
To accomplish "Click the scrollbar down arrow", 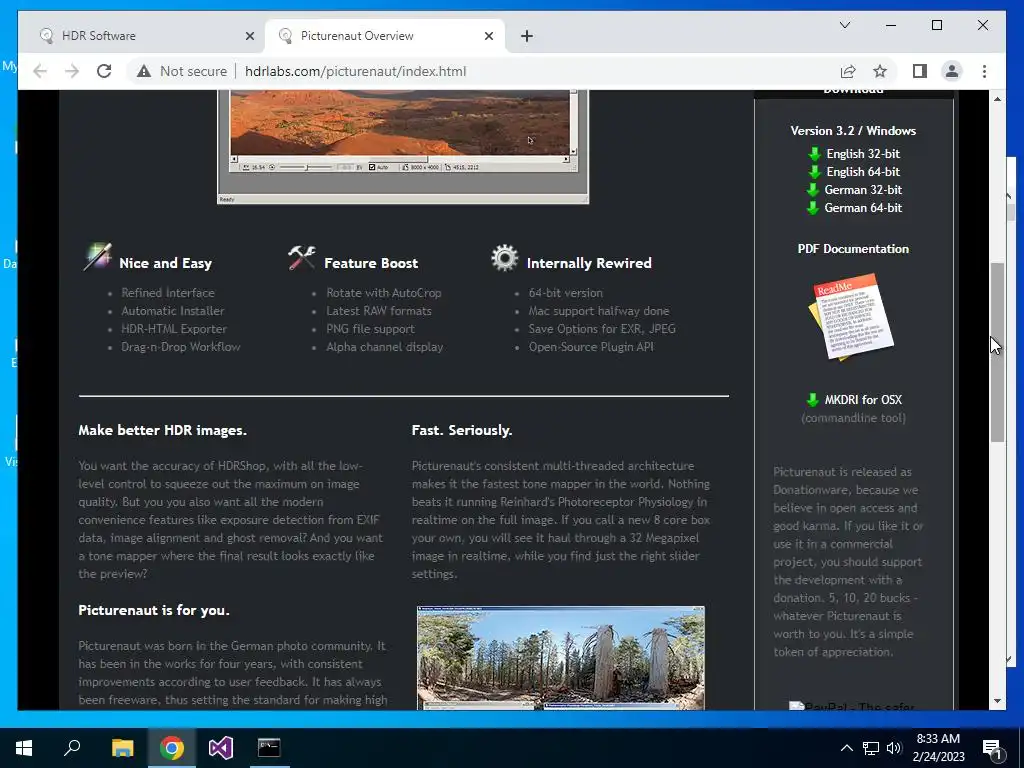I will click(997, 701).
